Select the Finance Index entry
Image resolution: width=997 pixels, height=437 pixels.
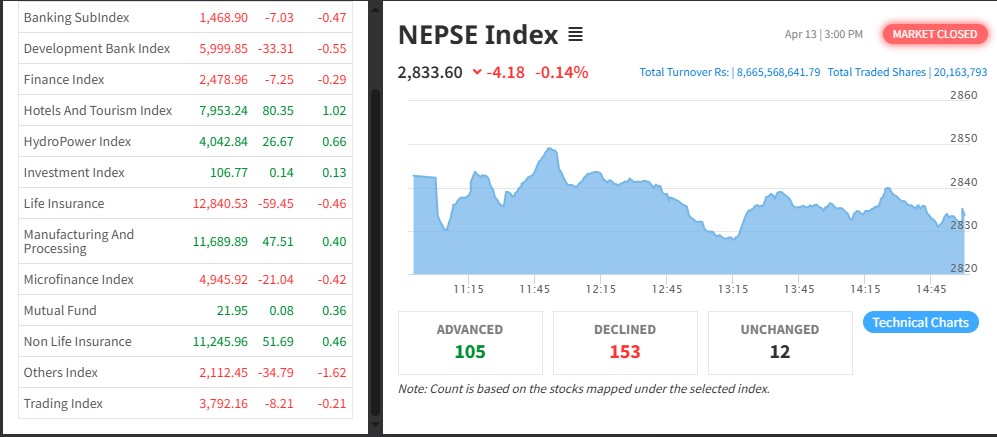pyautogui.click(x=64, y=80)
